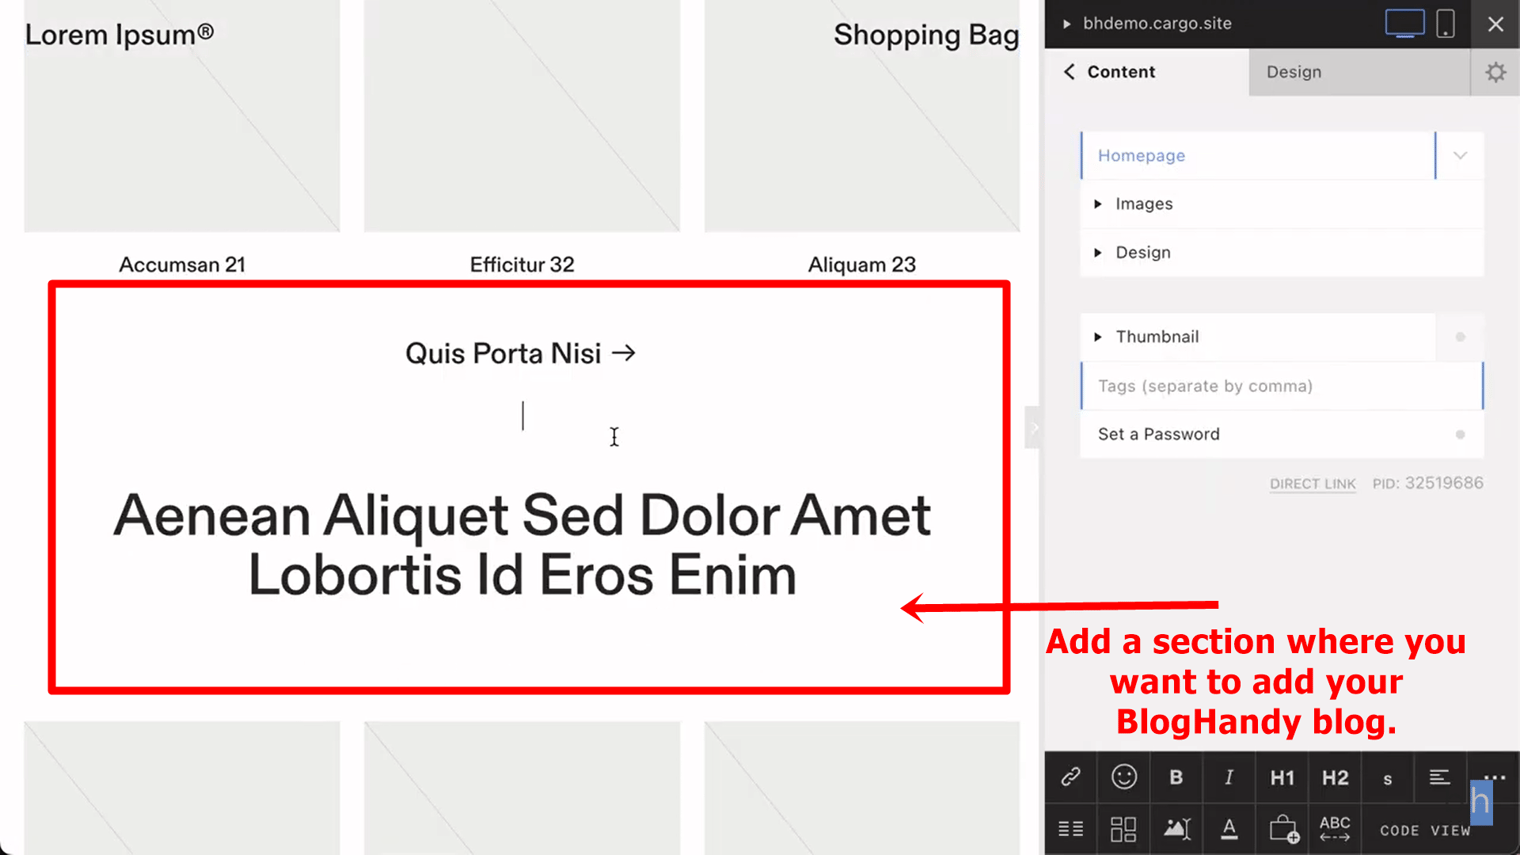This screenshot has height=855, width=1520.
Task: Switch to the Design tab
Action: tap(1294, 72)
